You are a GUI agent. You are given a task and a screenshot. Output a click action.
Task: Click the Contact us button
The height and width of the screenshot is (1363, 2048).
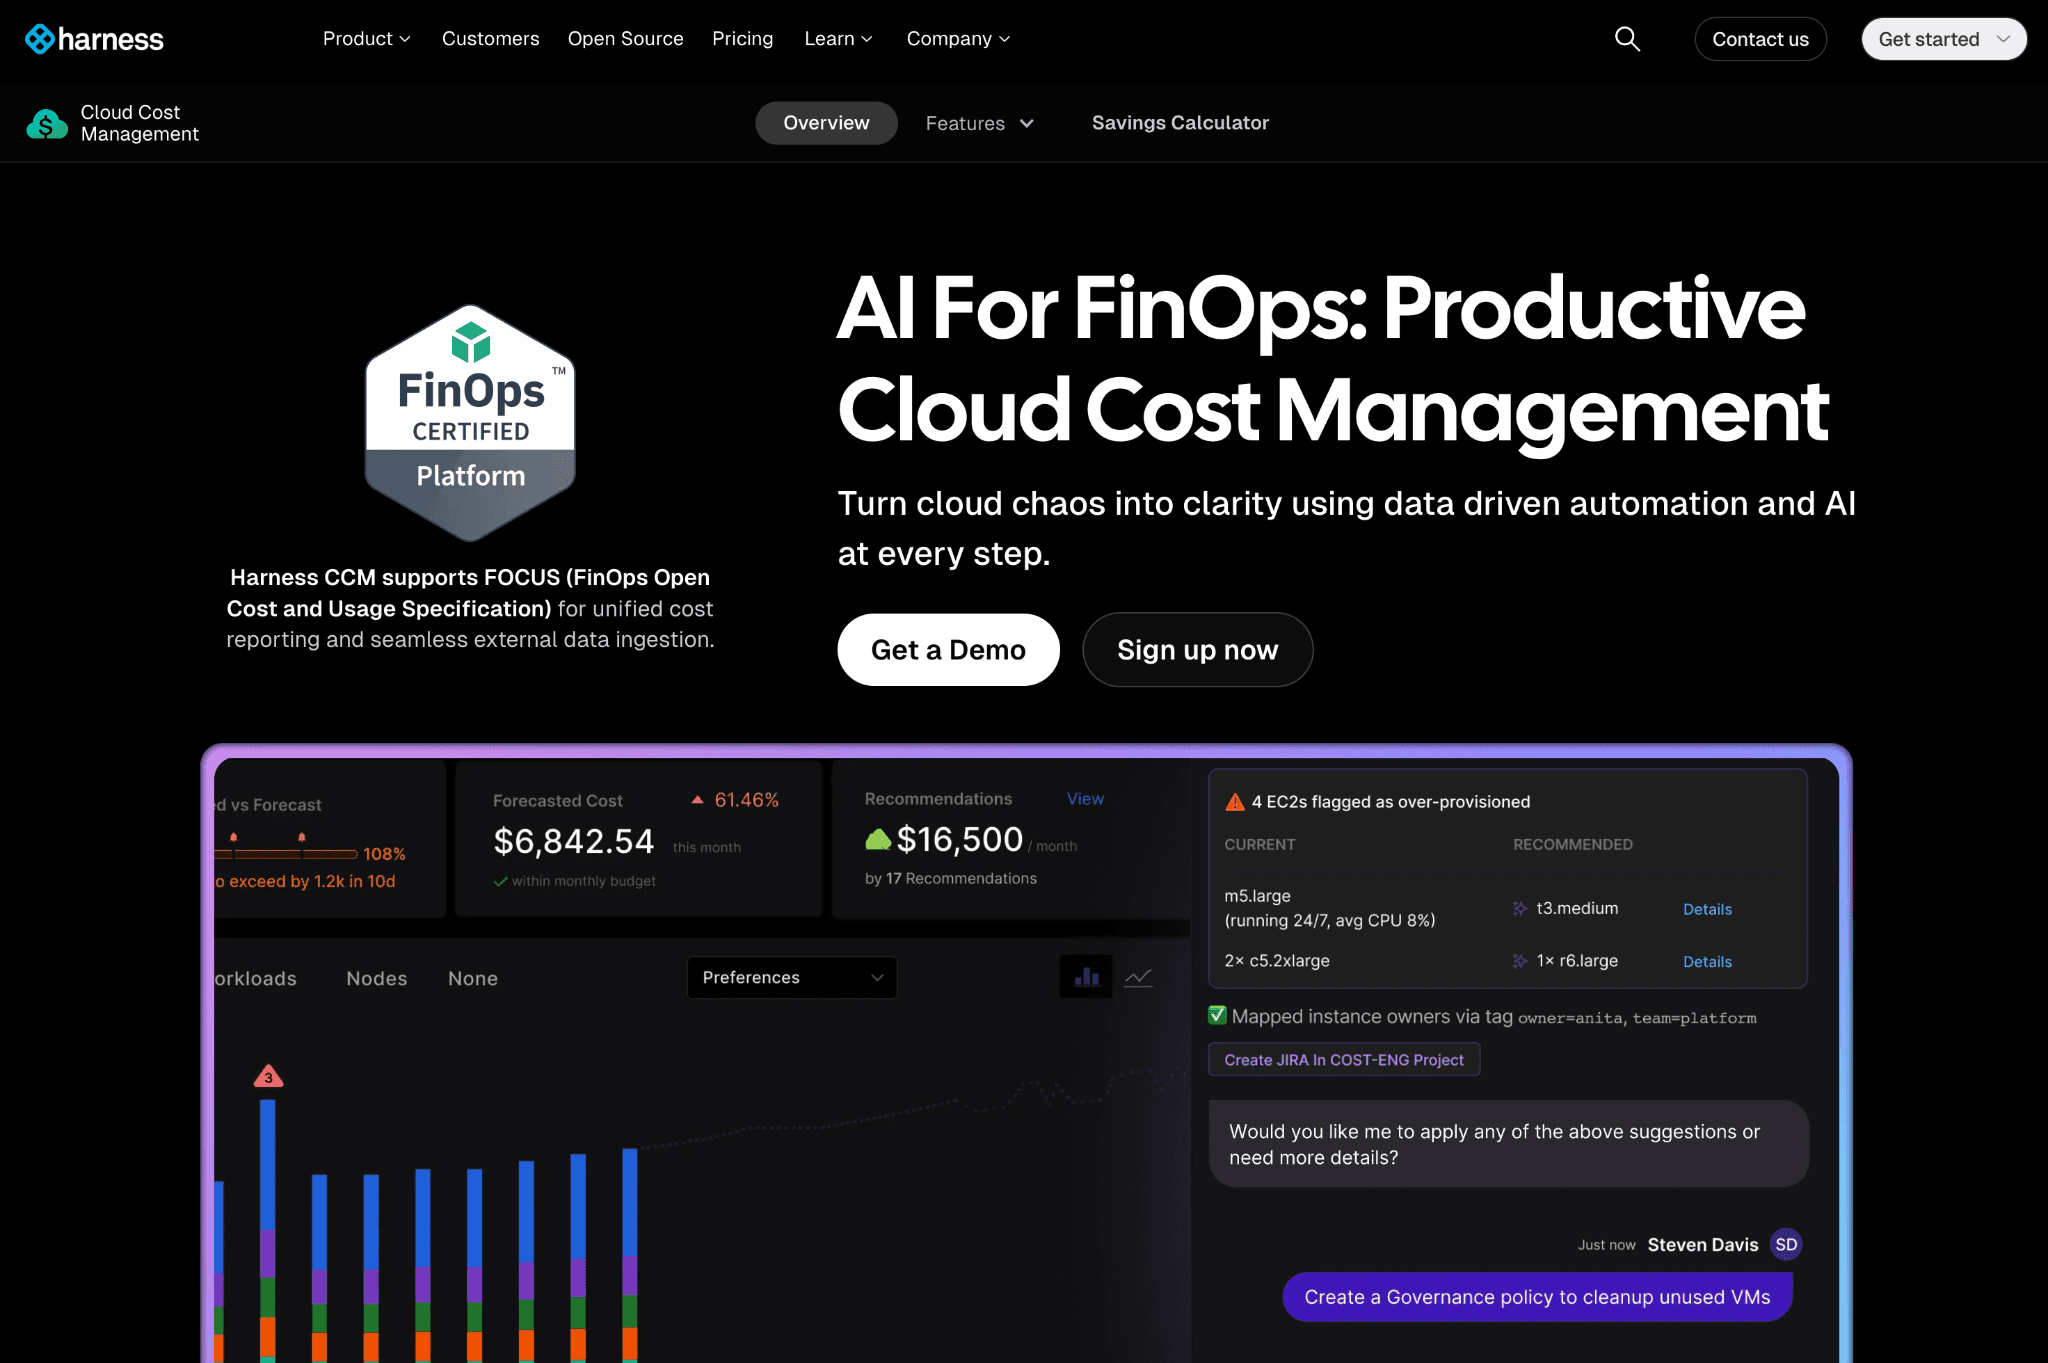point(1760,39)
